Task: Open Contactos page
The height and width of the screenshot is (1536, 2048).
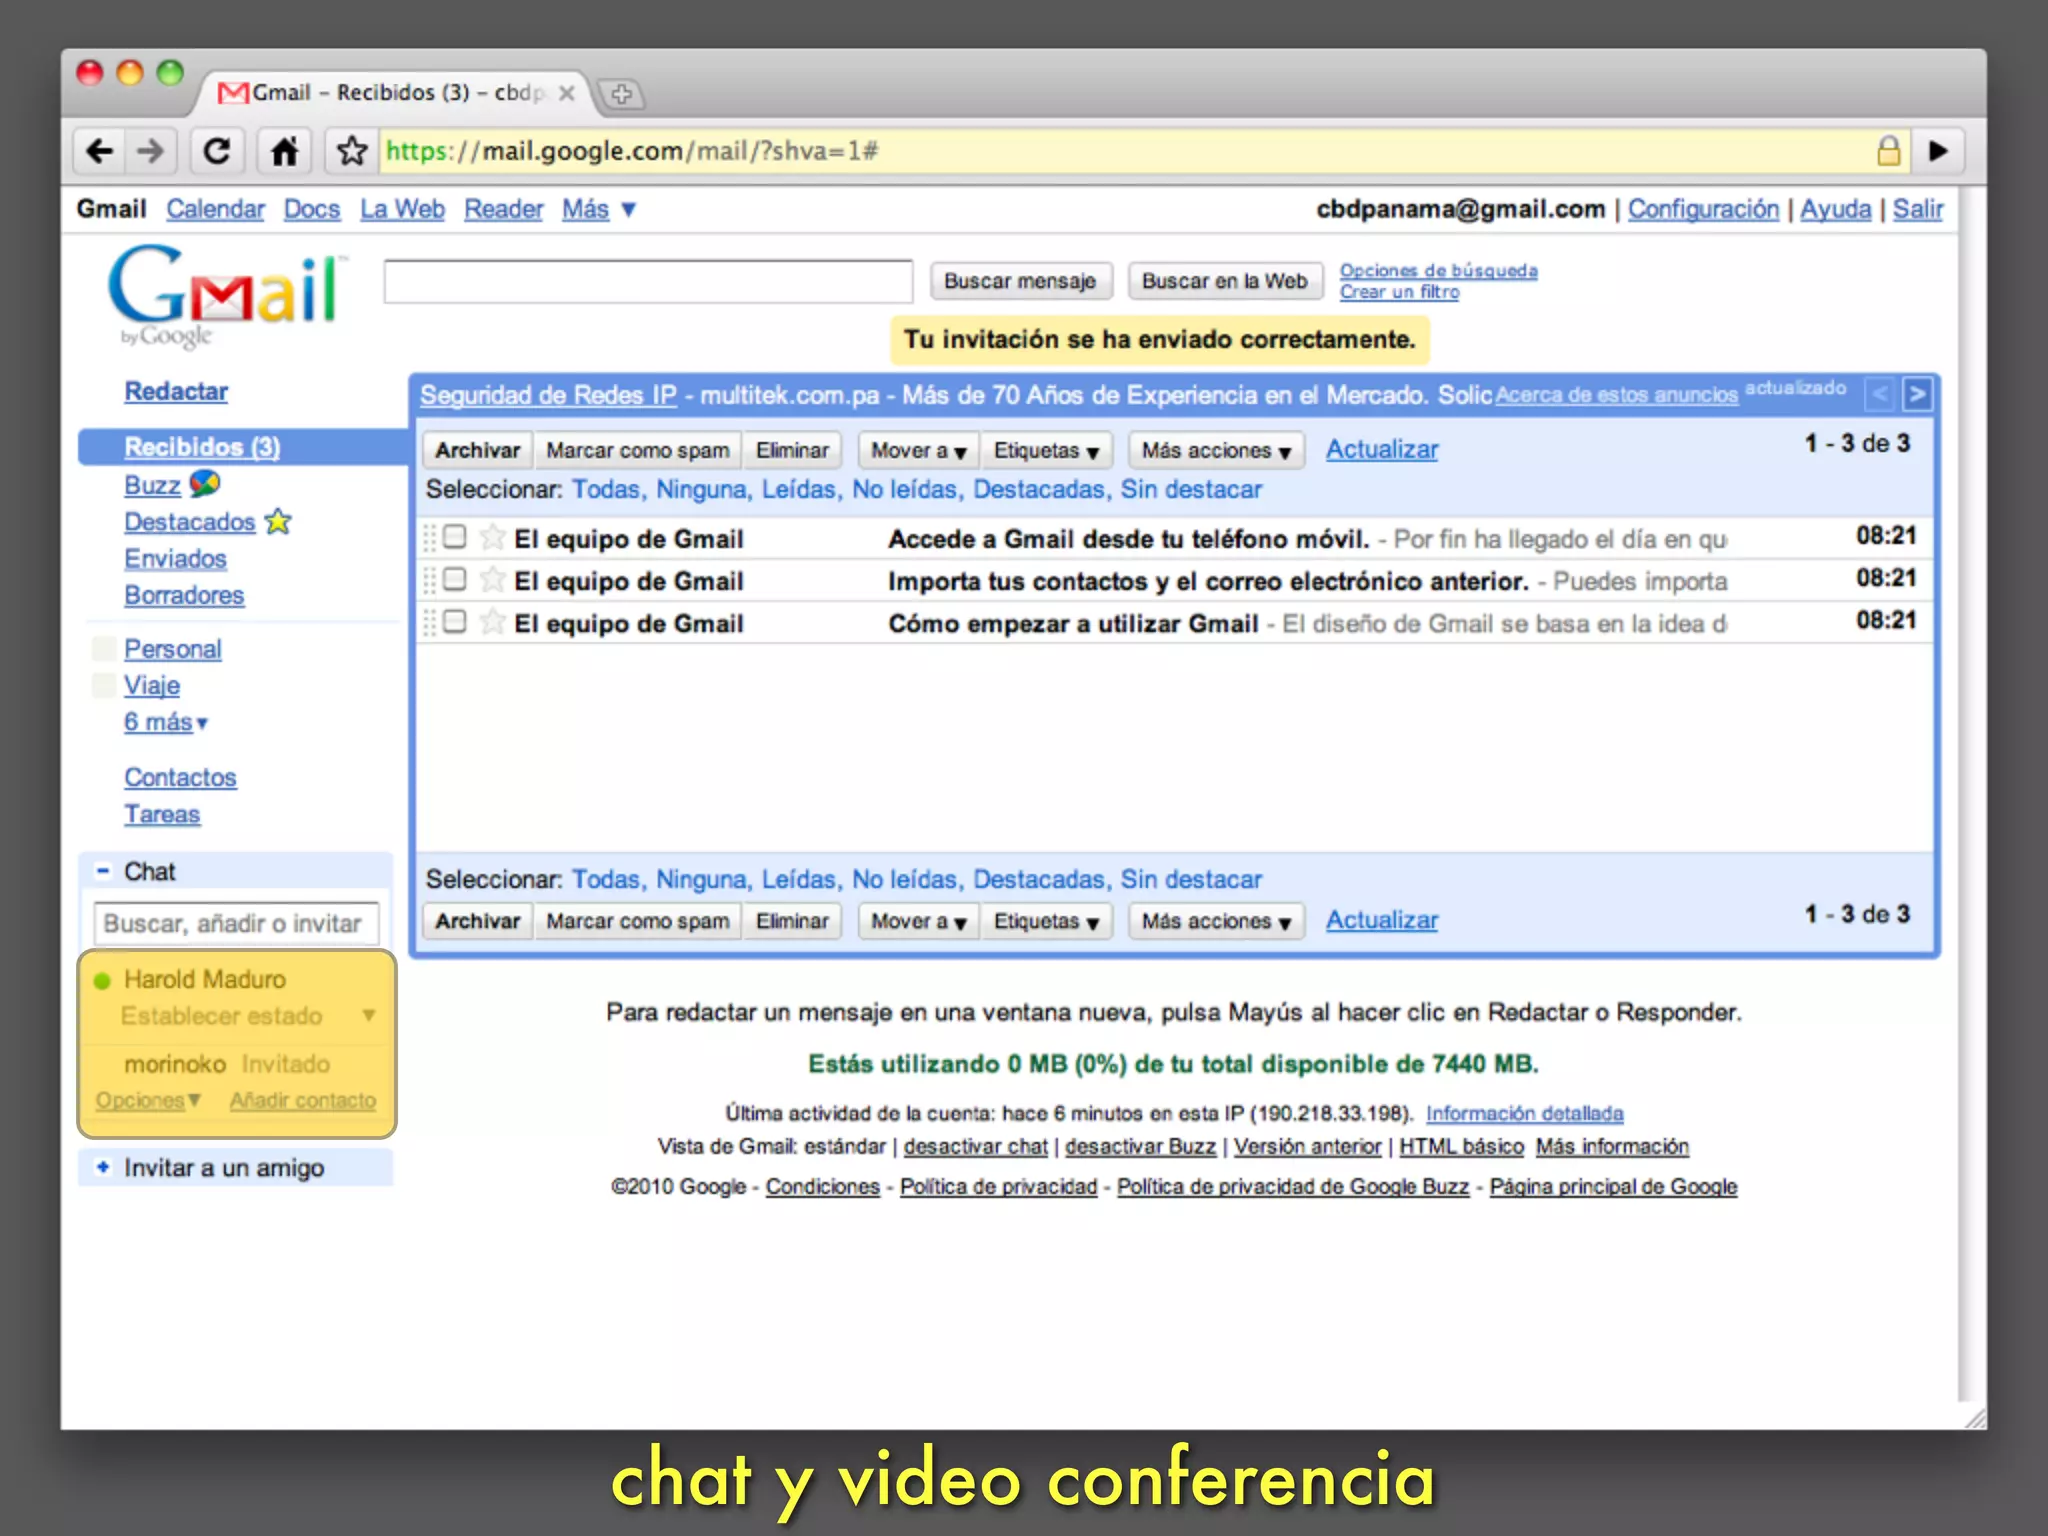Action: click(x=180, y=777)
